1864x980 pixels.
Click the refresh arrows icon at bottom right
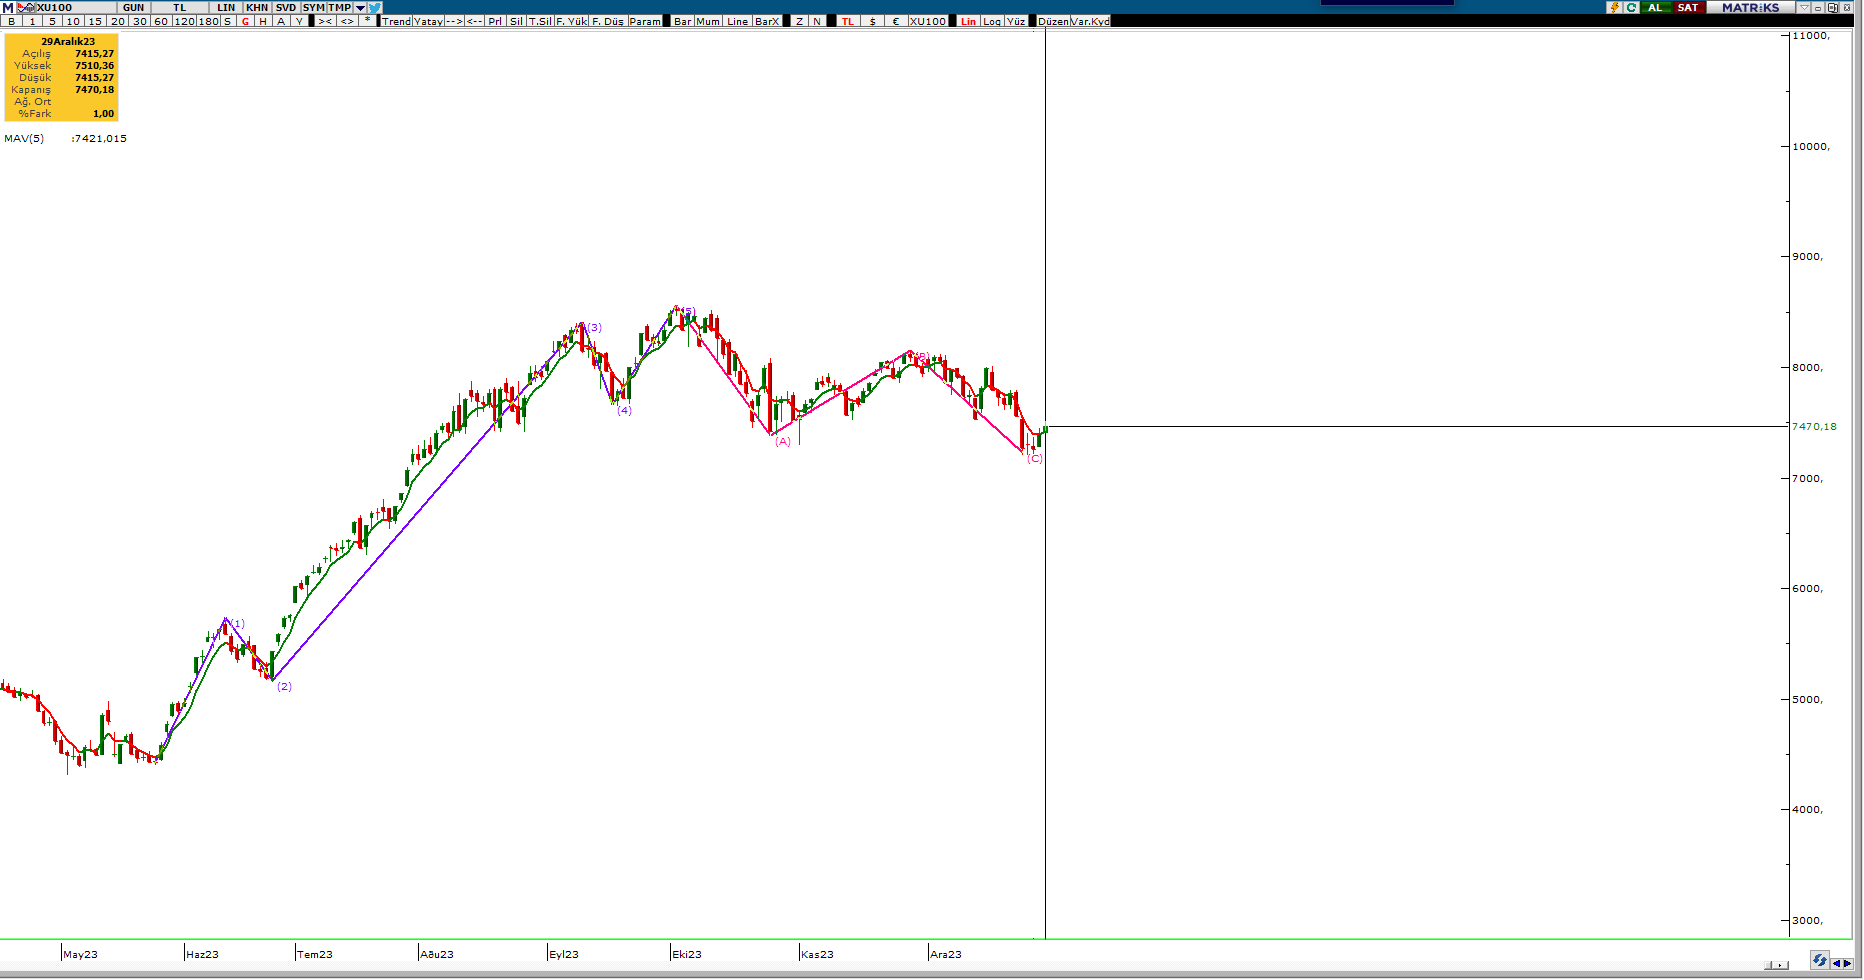[1819, 961]
